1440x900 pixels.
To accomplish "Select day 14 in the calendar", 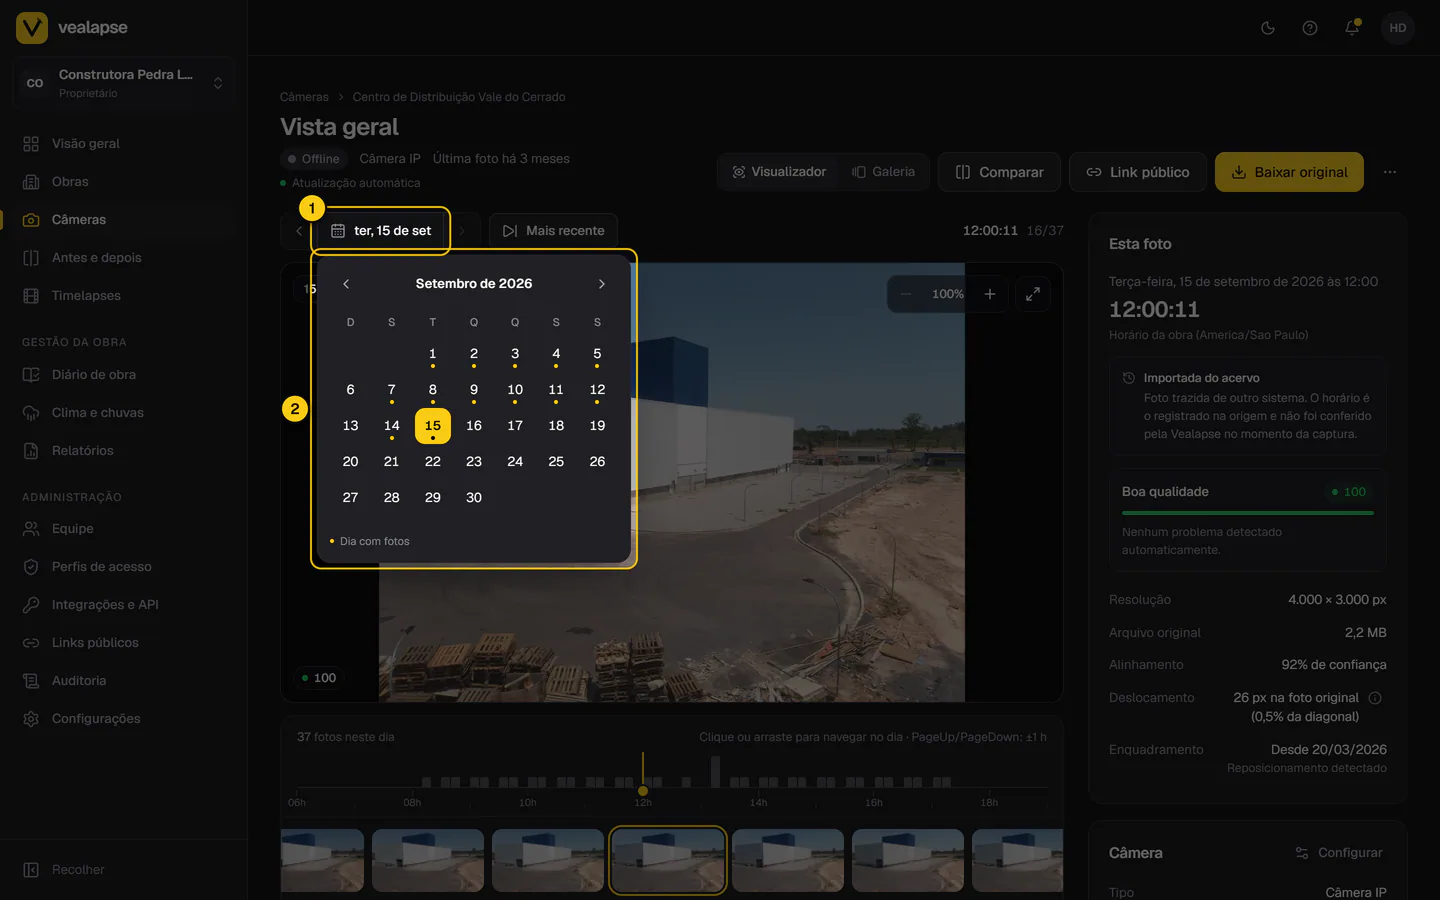I will (391, 426).
